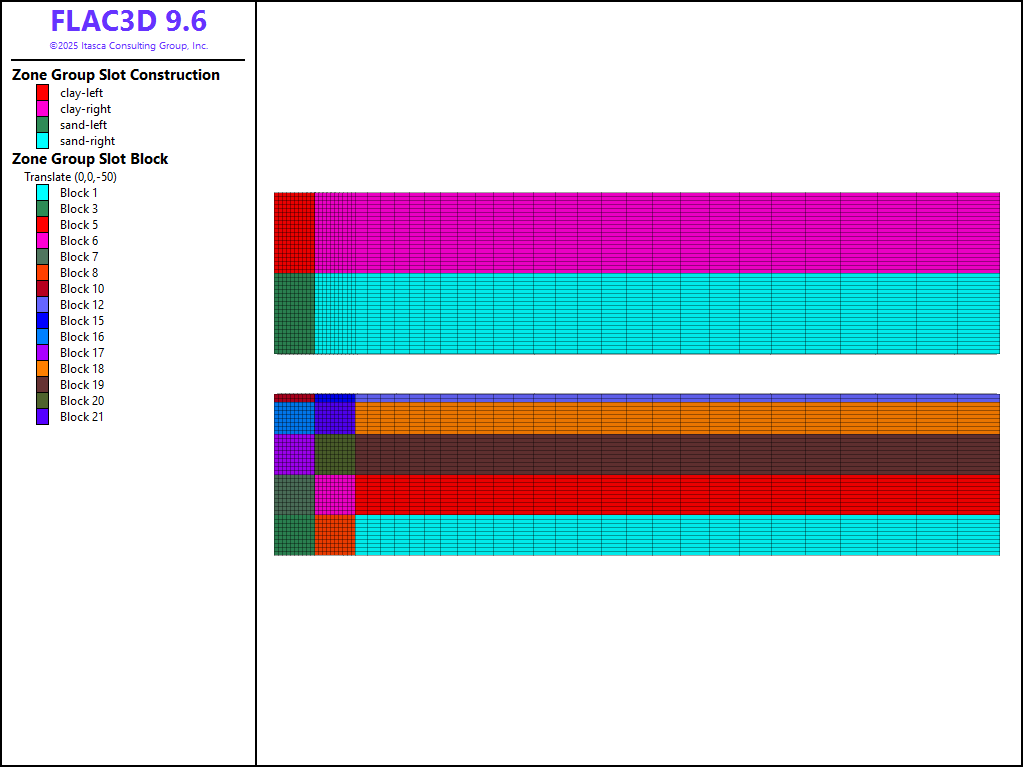Click the magenta clay-right region in upper mesh

click(x=650, y=232)
